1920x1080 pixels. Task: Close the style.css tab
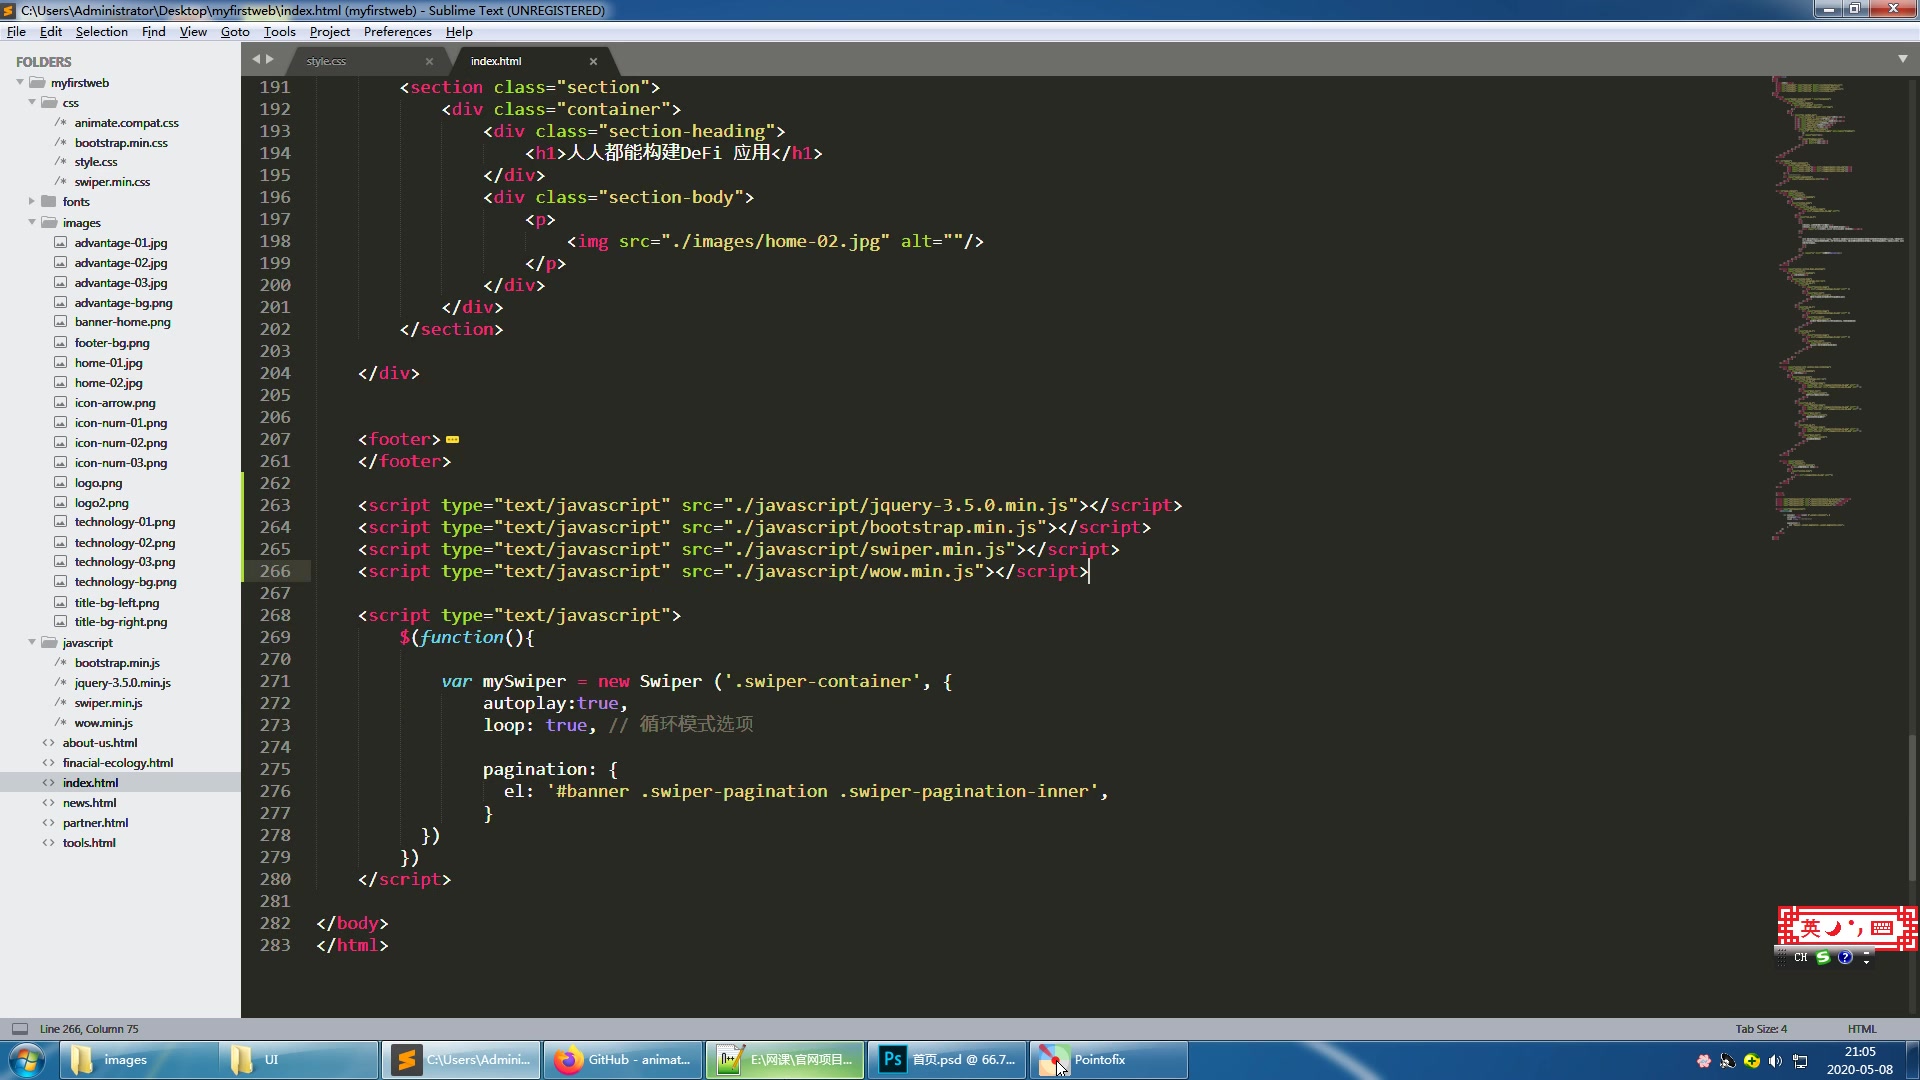(x=429, y=61)
